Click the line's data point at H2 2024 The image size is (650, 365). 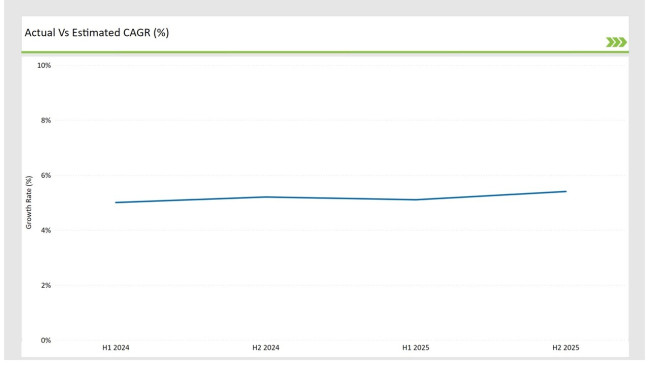(266, 197)
